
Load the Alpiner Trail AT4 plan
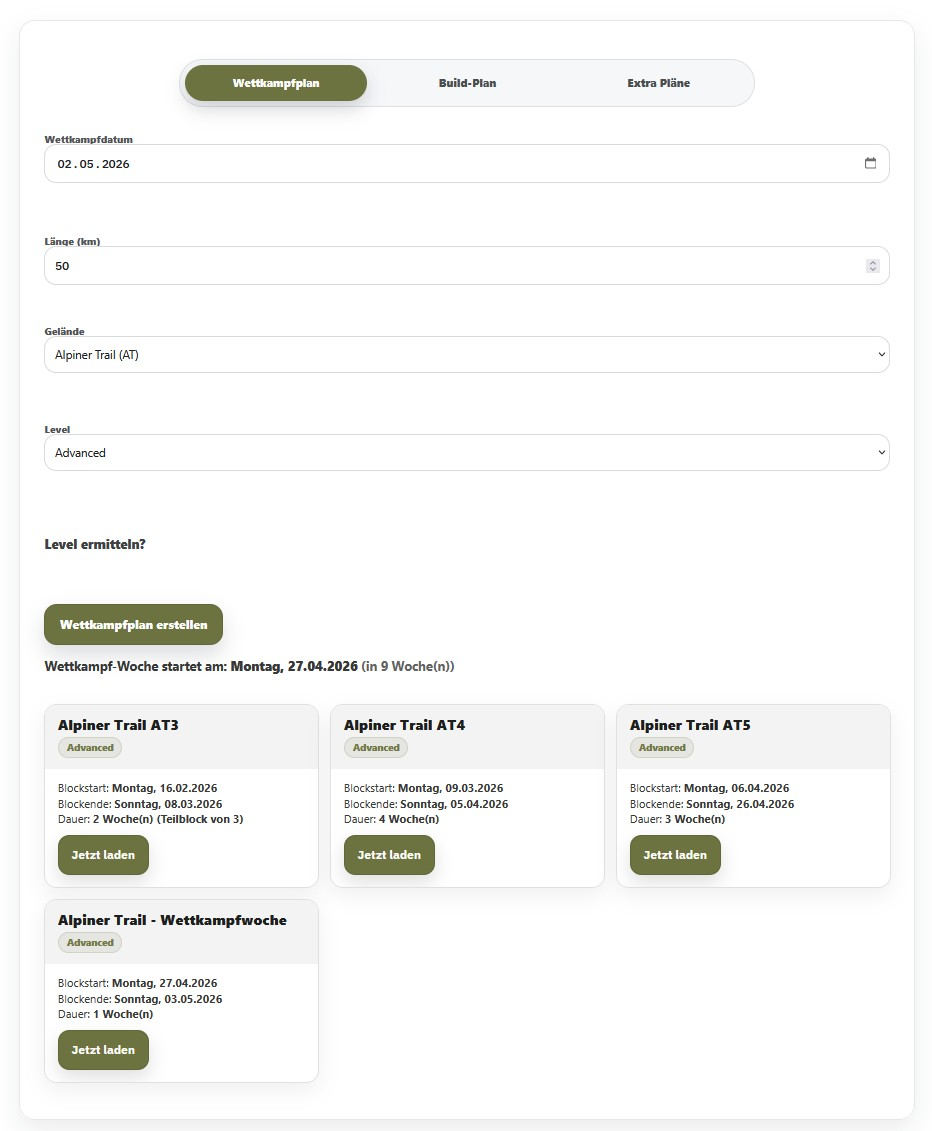pyautogui.click(x=390, y=855)
